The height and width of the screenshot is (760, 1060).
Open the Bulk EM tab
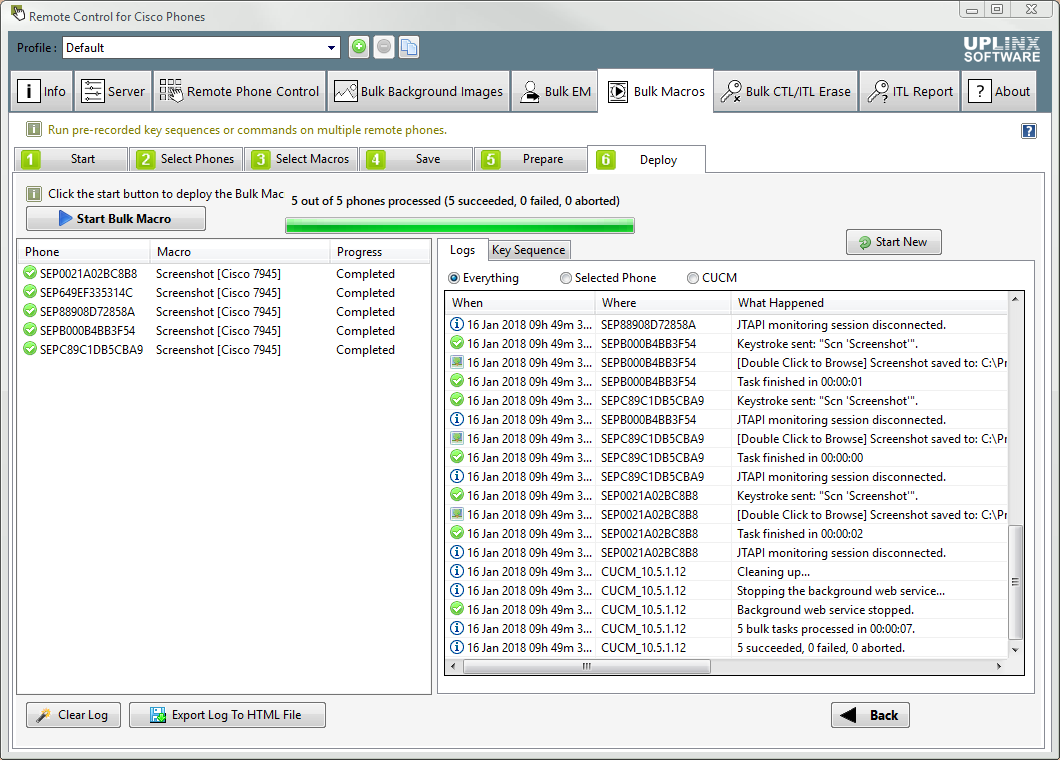pyautogui.click(x=555, y=91)
